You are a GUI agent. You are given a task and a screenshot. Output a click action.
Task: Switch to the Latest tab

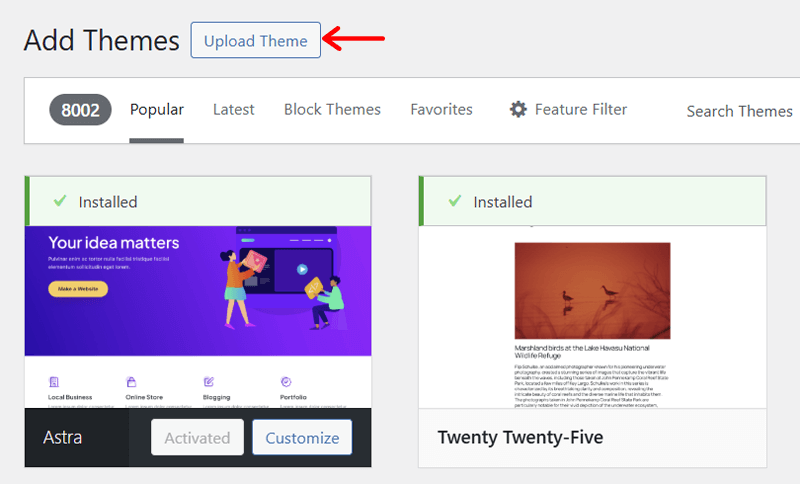point(233,110)
